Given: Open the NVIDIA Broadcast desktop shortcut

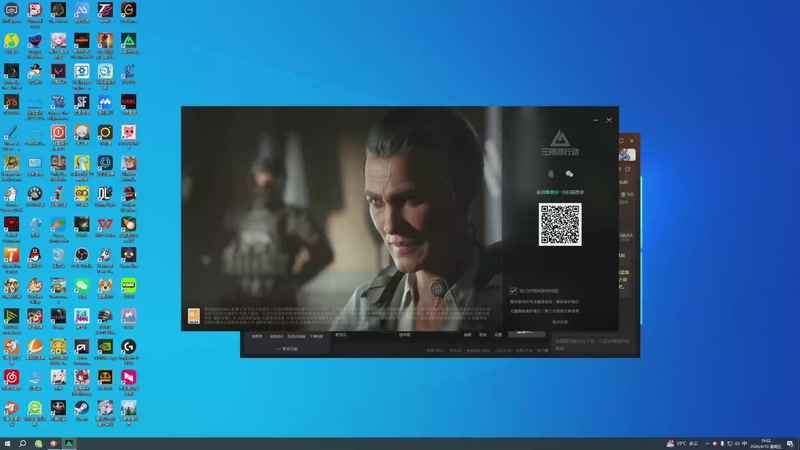Looking at the screenshot, I should pos(11,319).
